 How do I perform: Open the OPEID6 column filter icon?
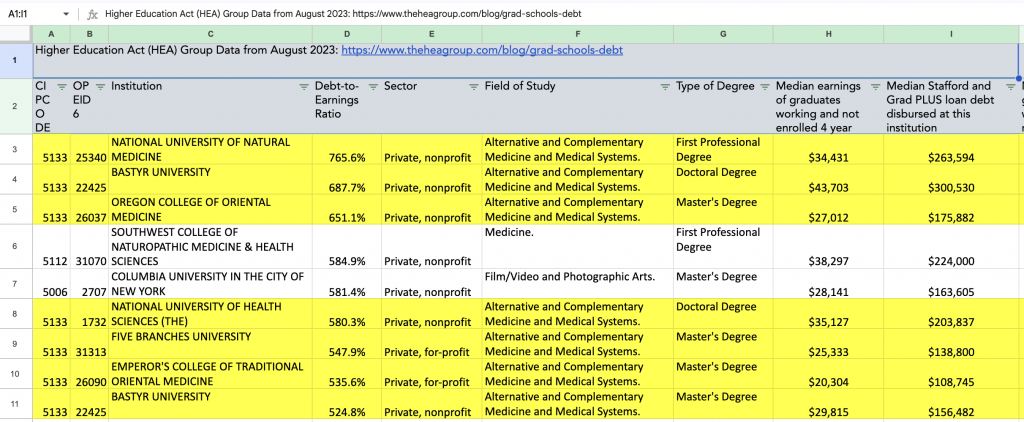click(x=98, y=87)
